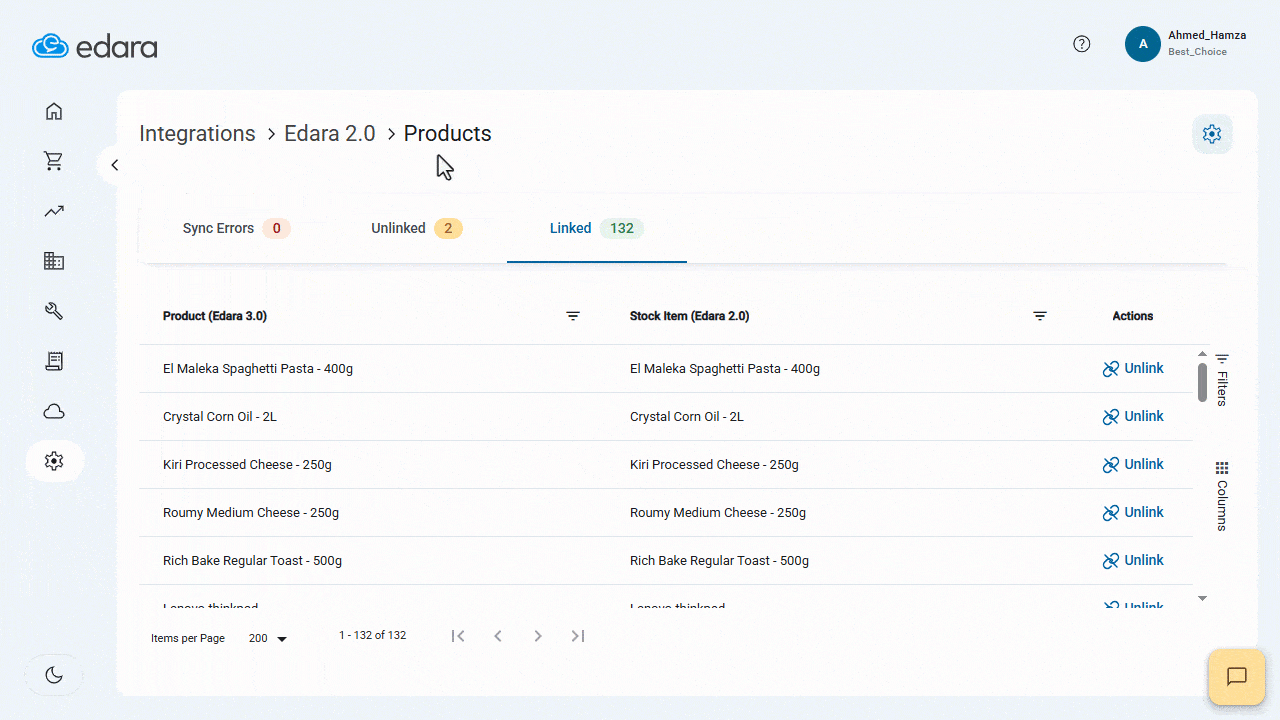The width and height of the screenshot is (1280, 720).
Task: Go to Edara 2.0 breadcrumb
Action: click(x=330, y=134)
